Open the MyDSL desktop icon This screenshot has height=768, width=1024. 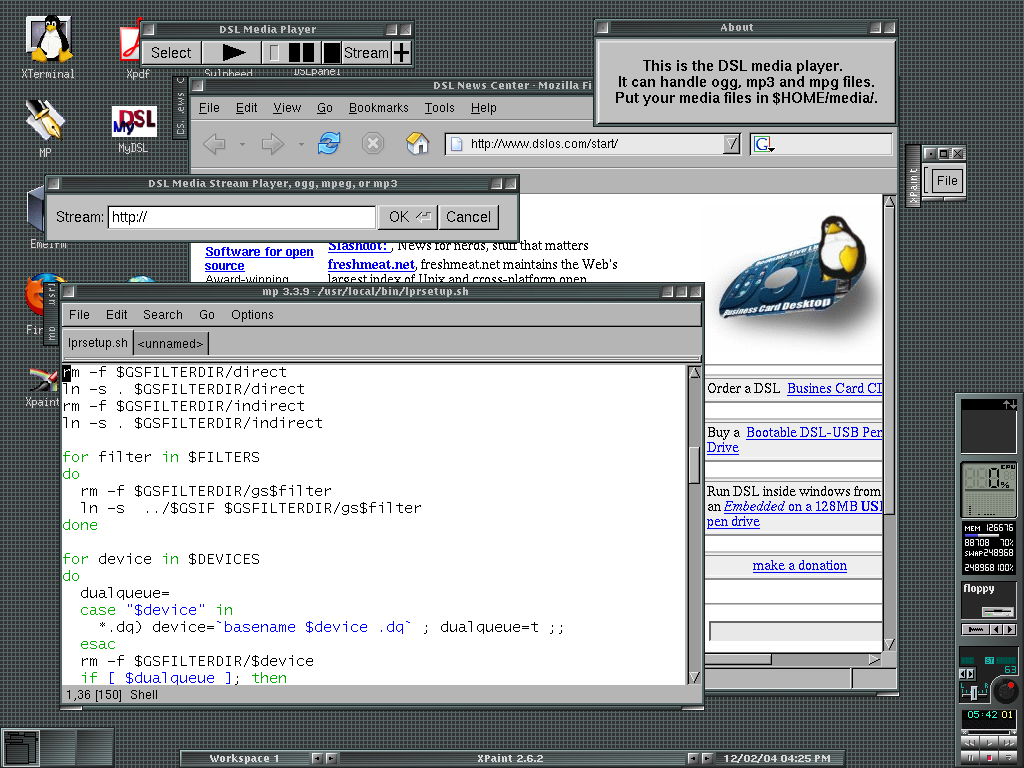click(134, 129)
